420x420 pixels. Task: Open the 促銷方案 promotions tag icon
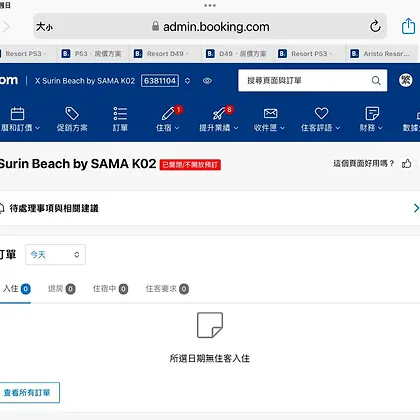72,114
